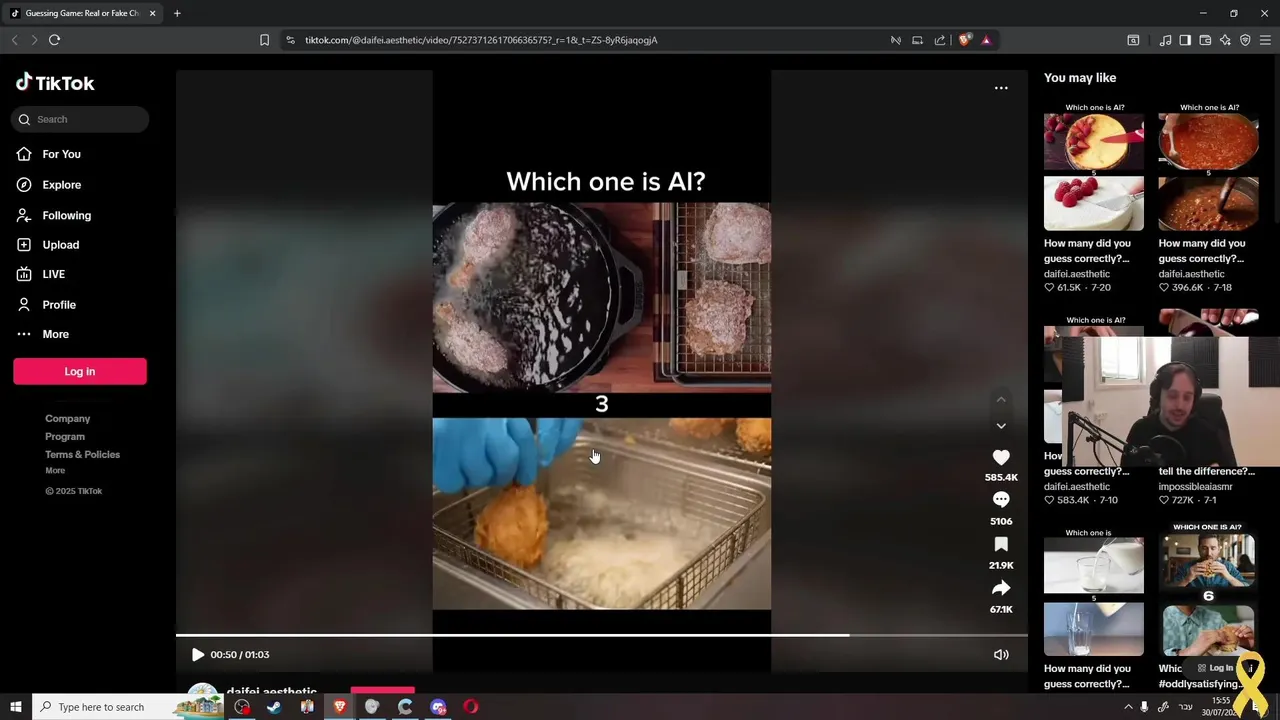Toggle the browser sidebar panel icon
1280x720 pixels.
[x=1185, y=40]
